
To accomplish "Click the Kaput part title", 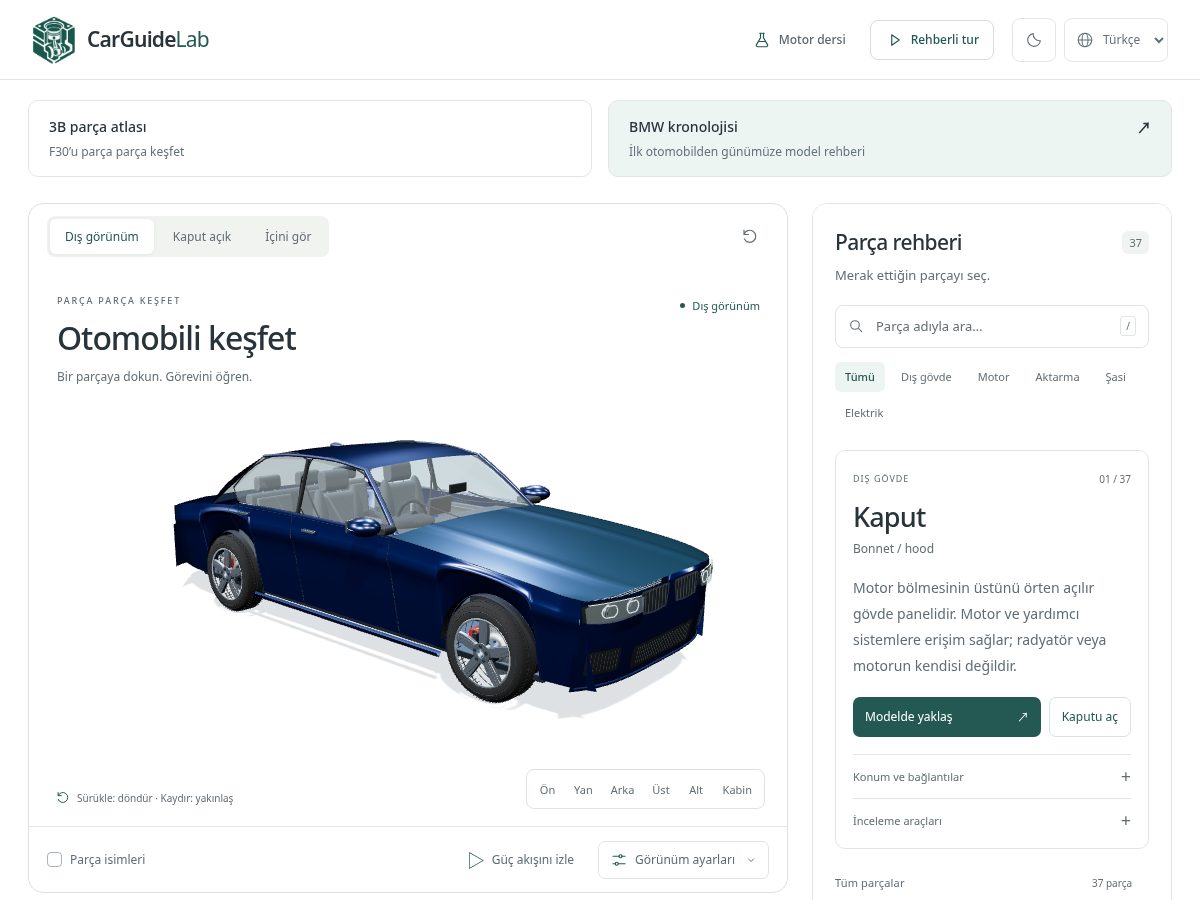I will [889, 517].
